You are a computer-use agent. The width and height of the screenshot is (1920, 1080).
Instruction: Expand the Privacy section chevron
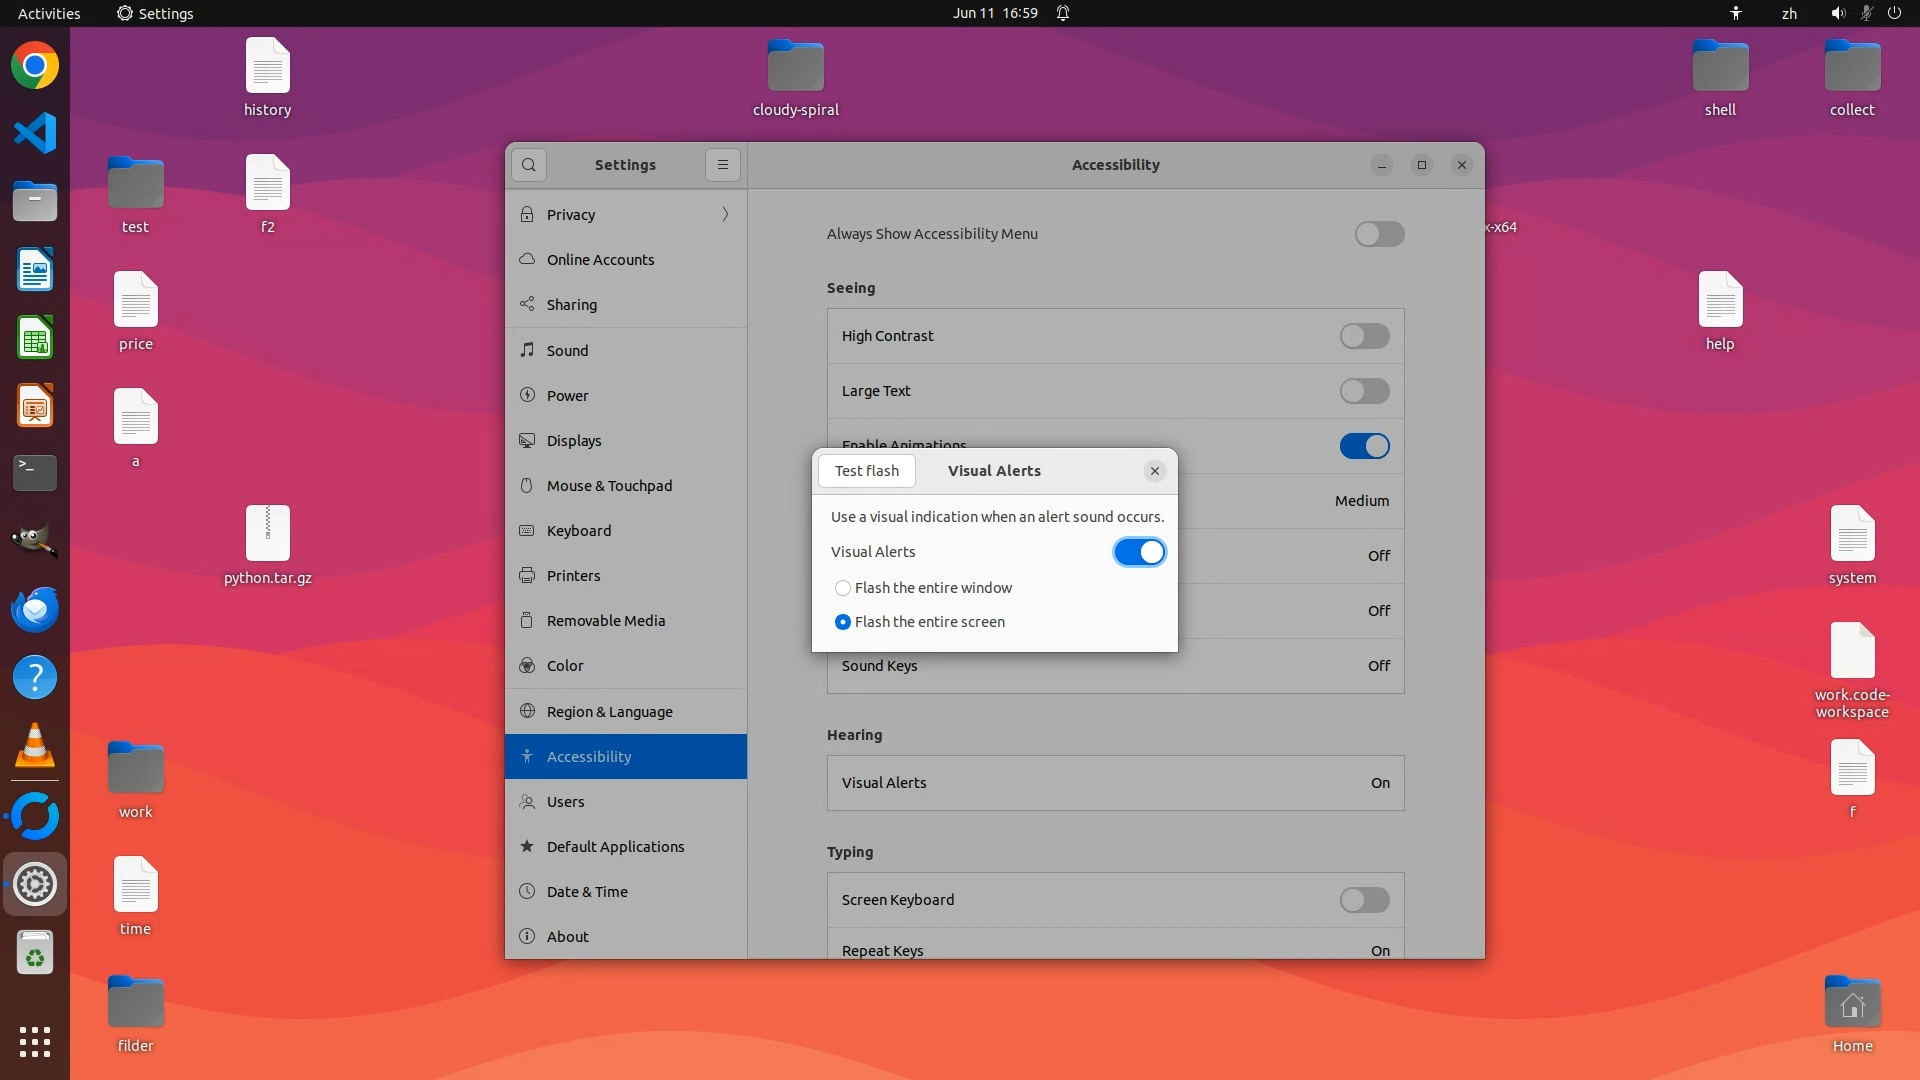[x=725, y=214]
